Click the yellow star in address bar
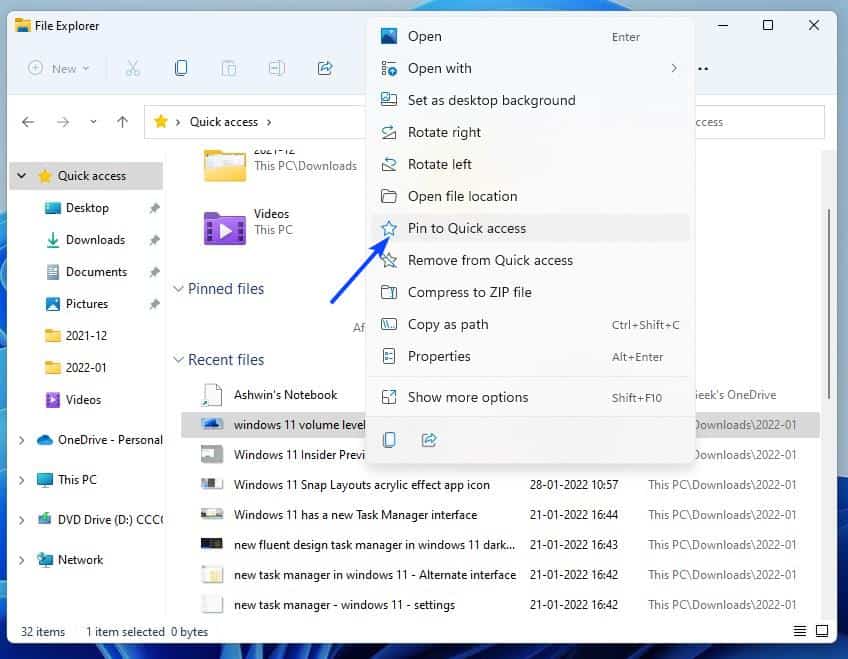 pos(161,122)
